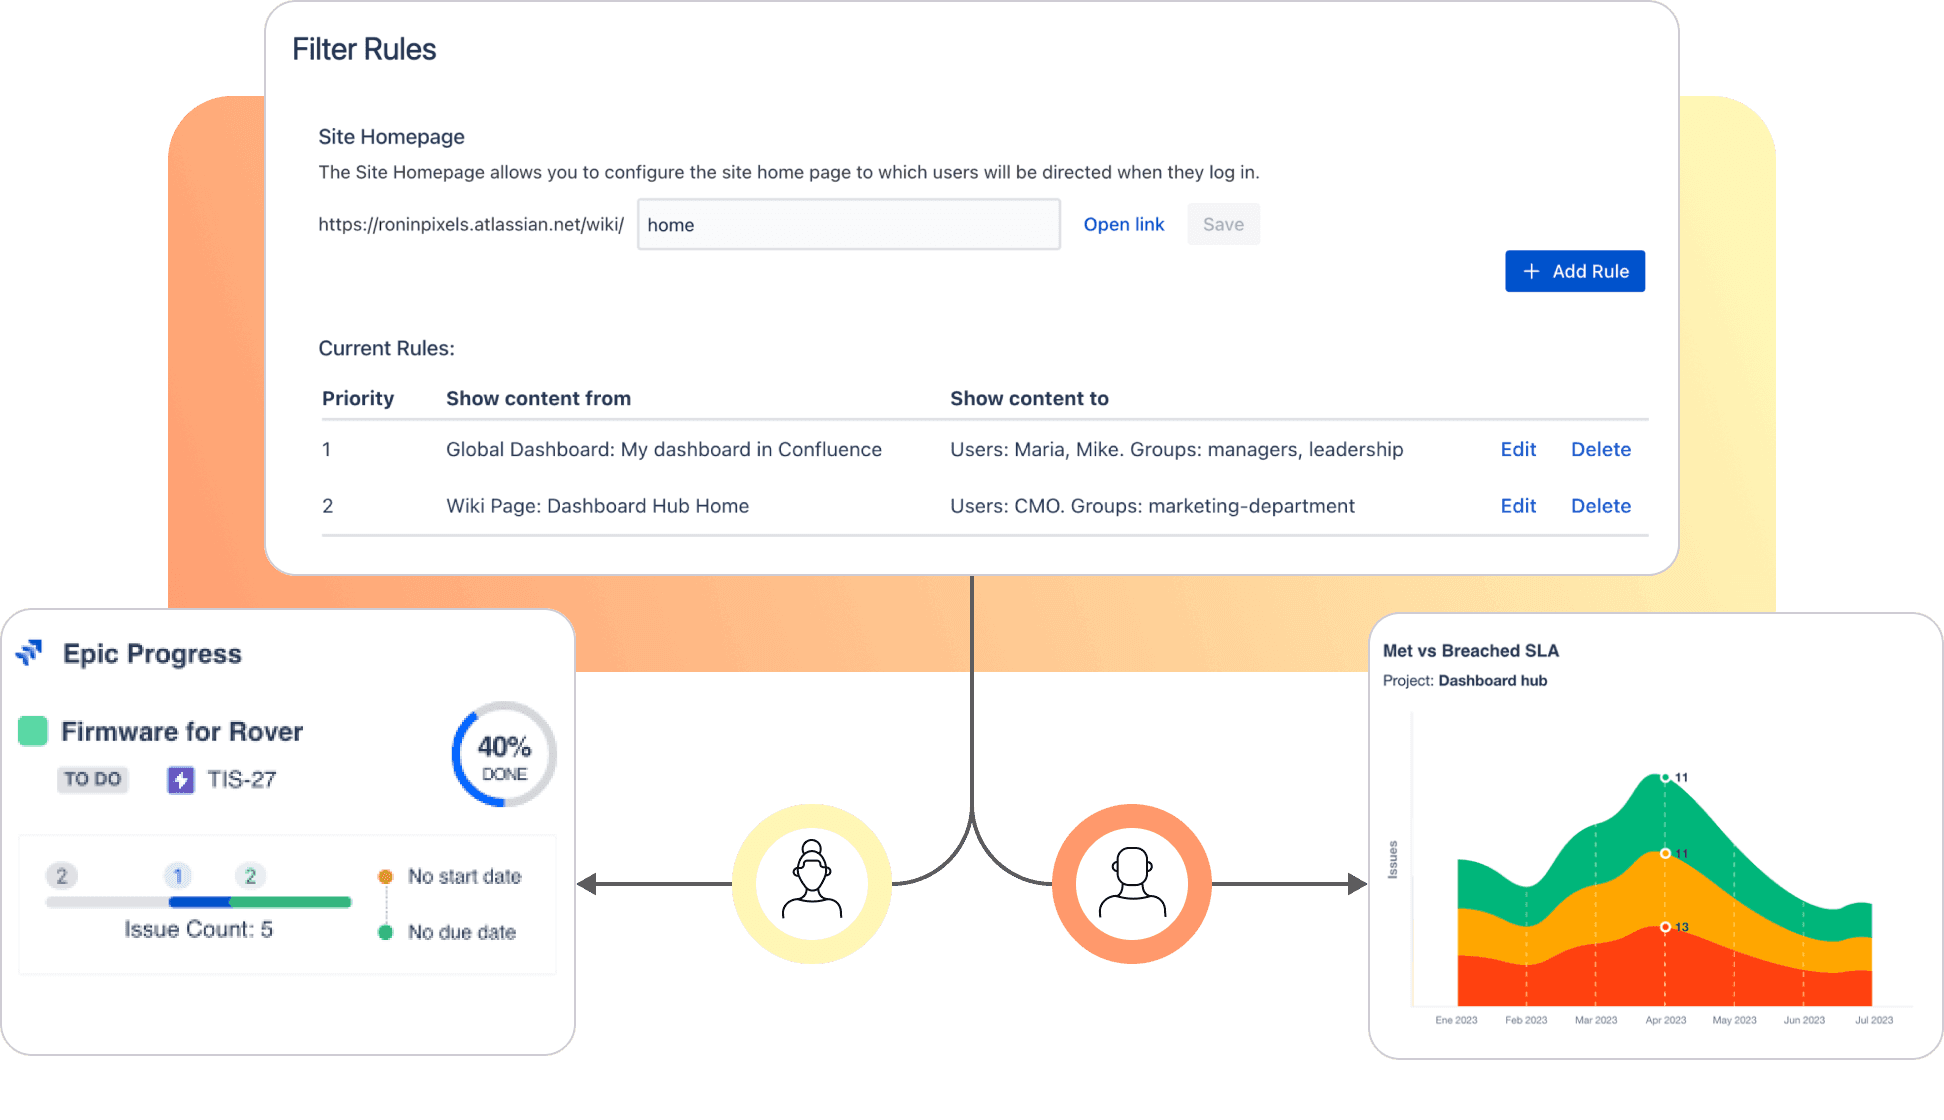Click the green top data point labeled 11

(1665, 777)
